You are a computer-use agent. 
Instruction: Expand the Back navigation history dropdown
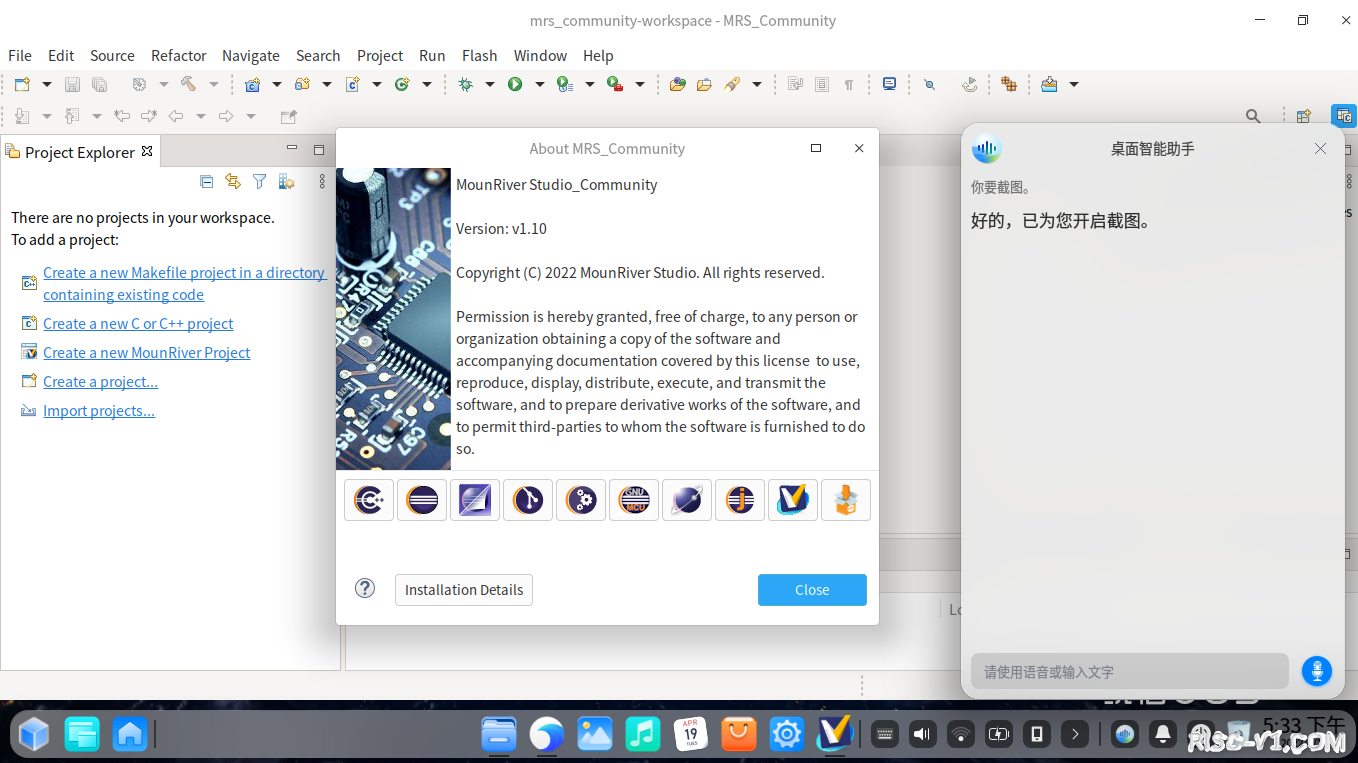(201, 116)
